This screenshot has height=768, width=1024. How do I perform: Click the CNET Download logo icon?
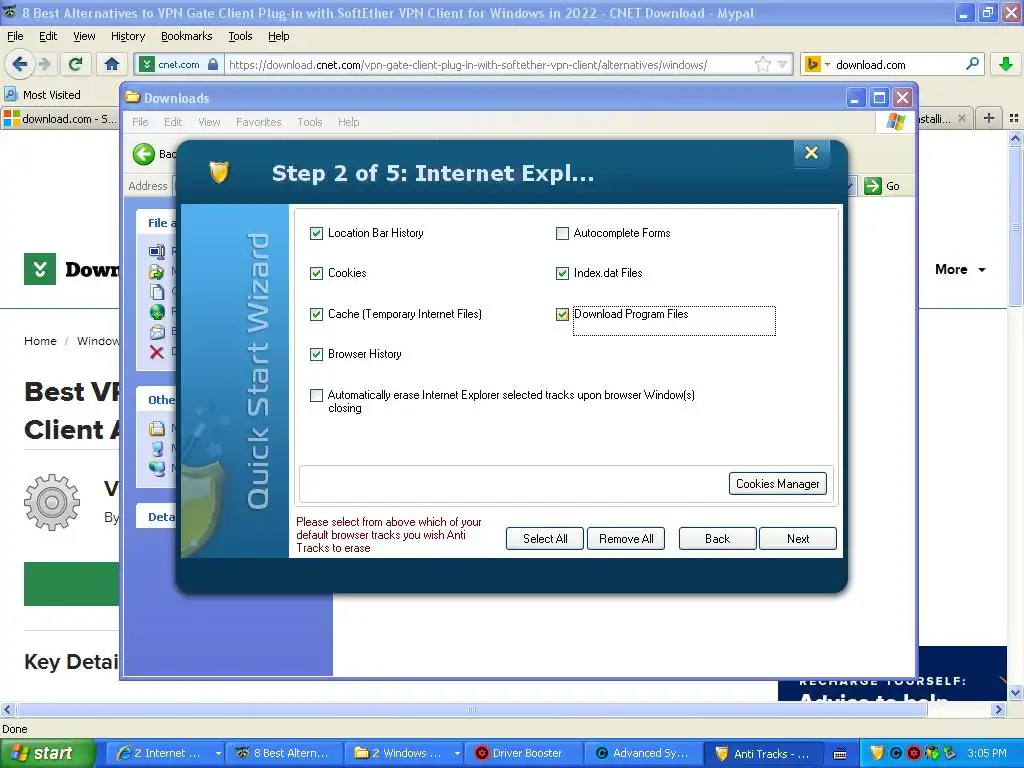(40, 269)
